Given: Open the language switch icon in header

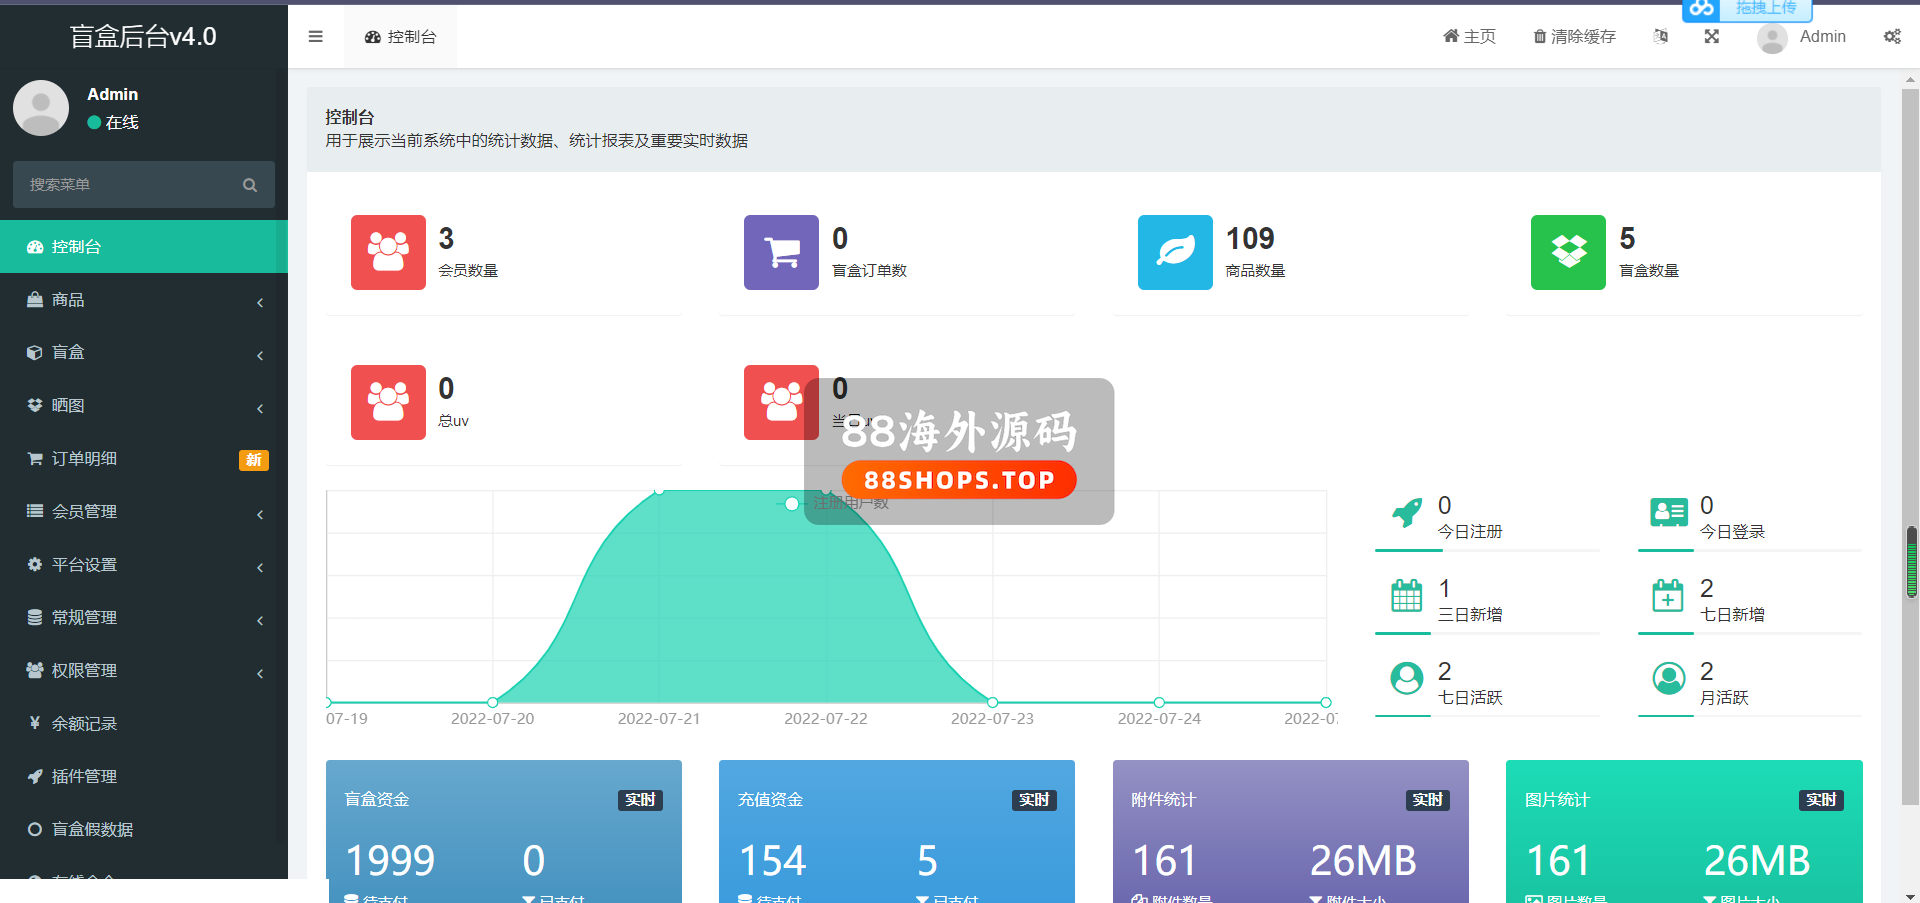Looking at the screenshot, I should coord(1661,37).
